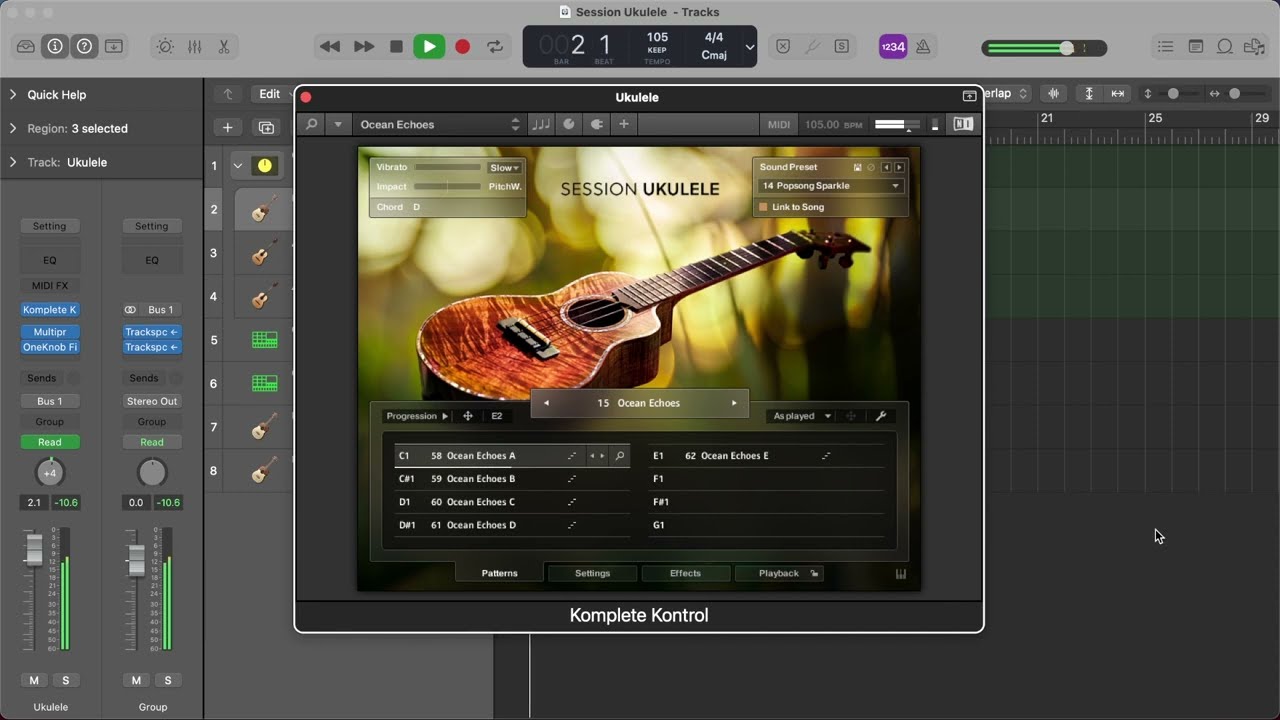Click the wrench icon in Patterns panel

click(881, 416)
